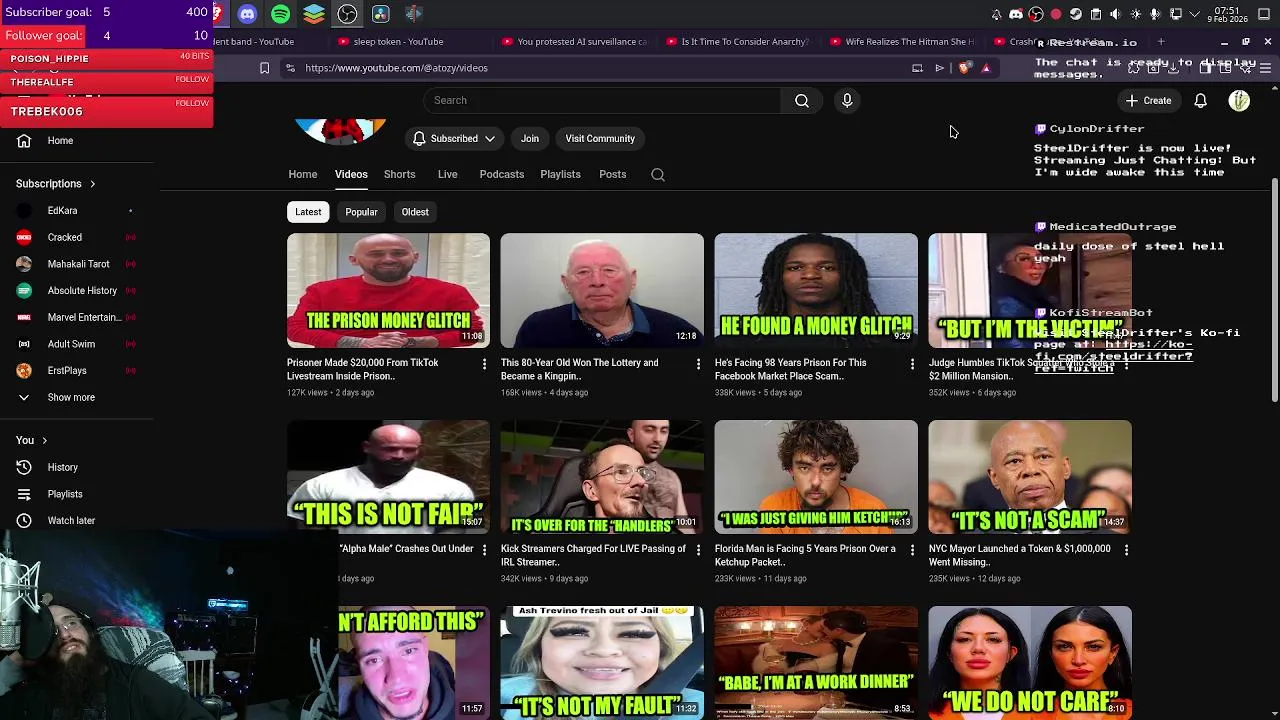Image resolution: width=1280 pixels, height=720 pixels.
Task: Open options for 'Prisoner Made $20,000' video
Action: tap(484, 364)
